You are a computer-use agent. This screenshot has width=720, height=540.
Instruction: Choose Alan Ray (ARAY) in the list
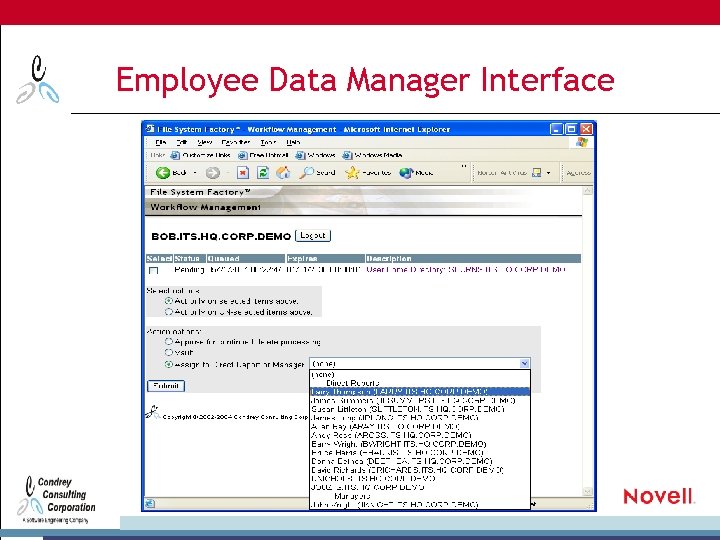420,427
